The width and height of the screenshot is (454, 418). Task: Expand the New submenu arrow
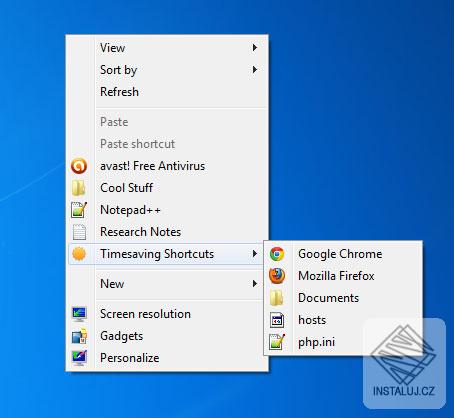255,284
